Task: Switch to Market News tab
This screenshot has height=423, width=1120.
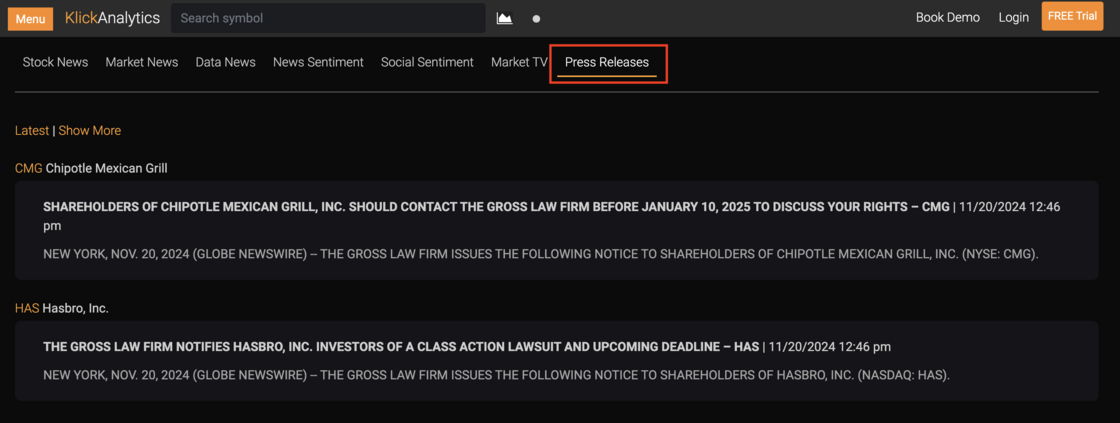Action: click(x=141, y=62)
